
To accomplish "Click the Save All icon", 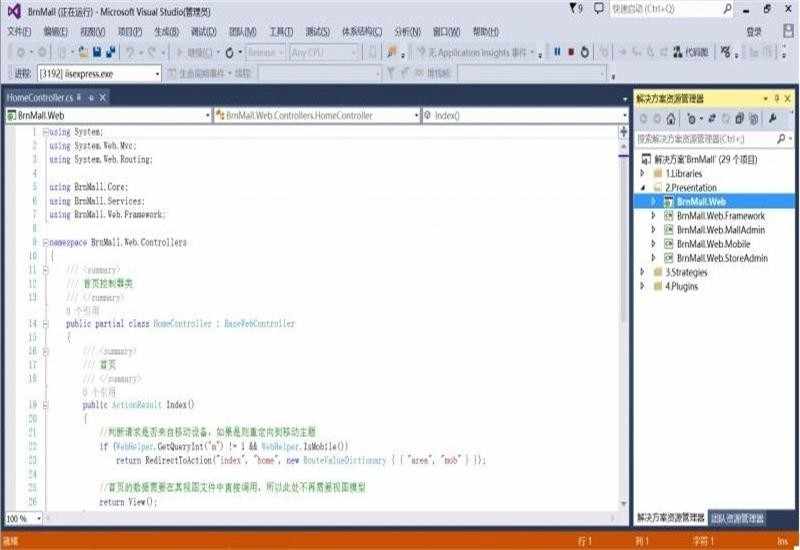I will [x=110, y=52].
